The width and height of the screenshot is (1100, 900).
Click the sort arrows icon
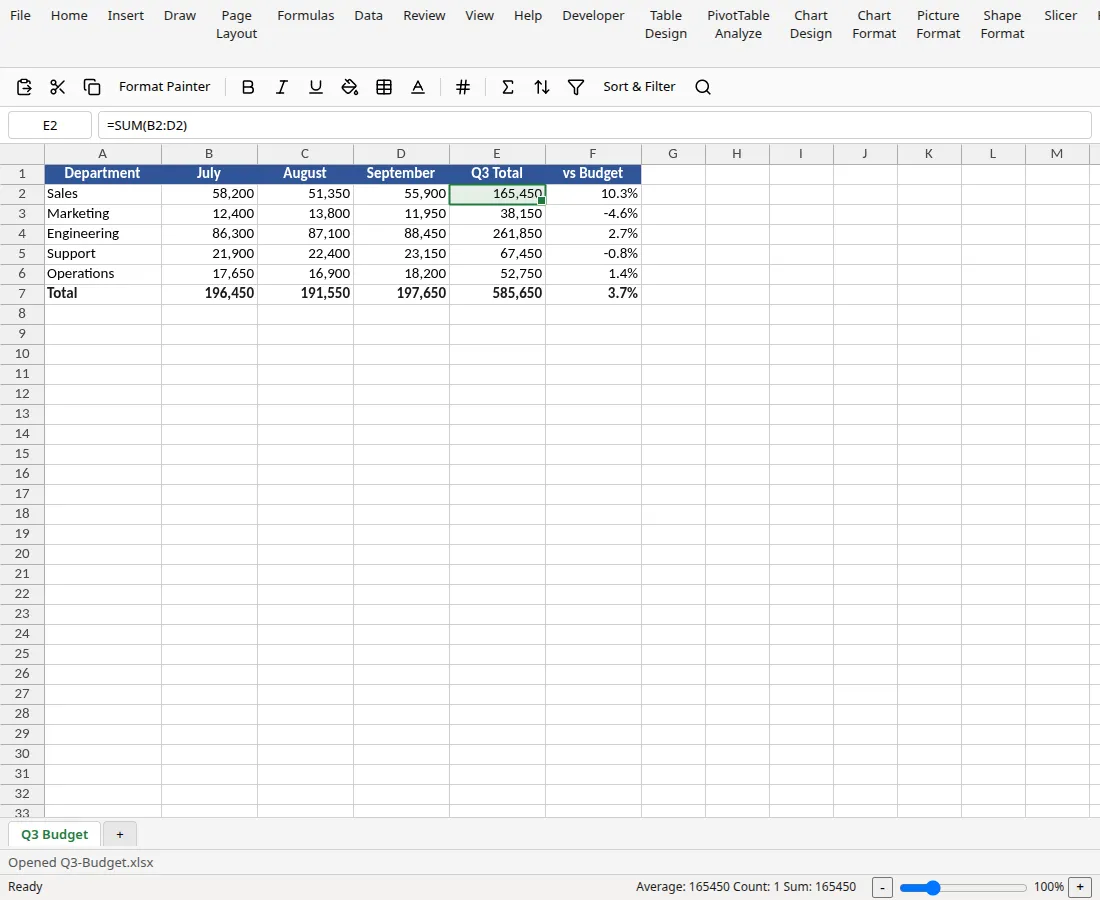(x=542, y=87)
